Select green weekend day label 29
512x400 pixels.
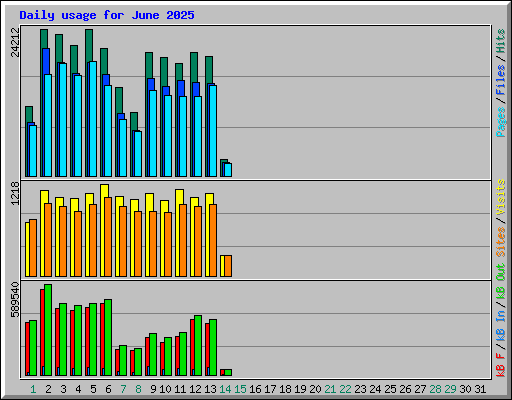click(x=450, y=389)
